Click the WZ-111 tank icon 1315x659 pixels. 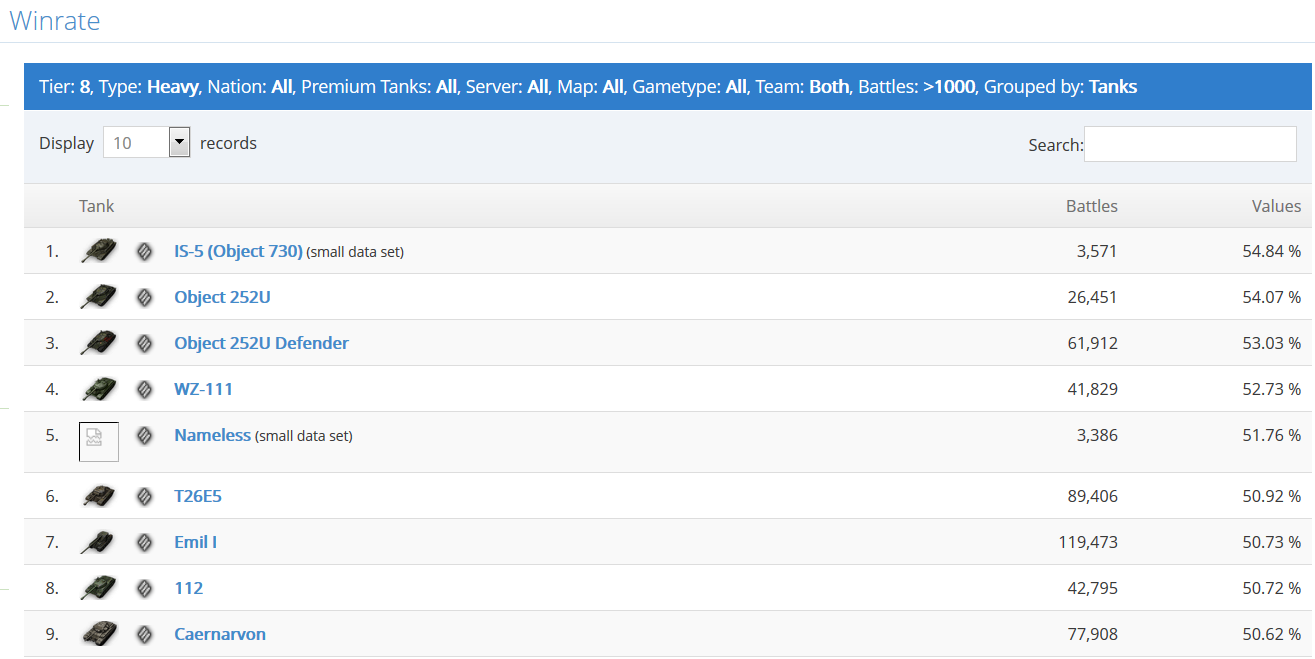click(99, 389)
